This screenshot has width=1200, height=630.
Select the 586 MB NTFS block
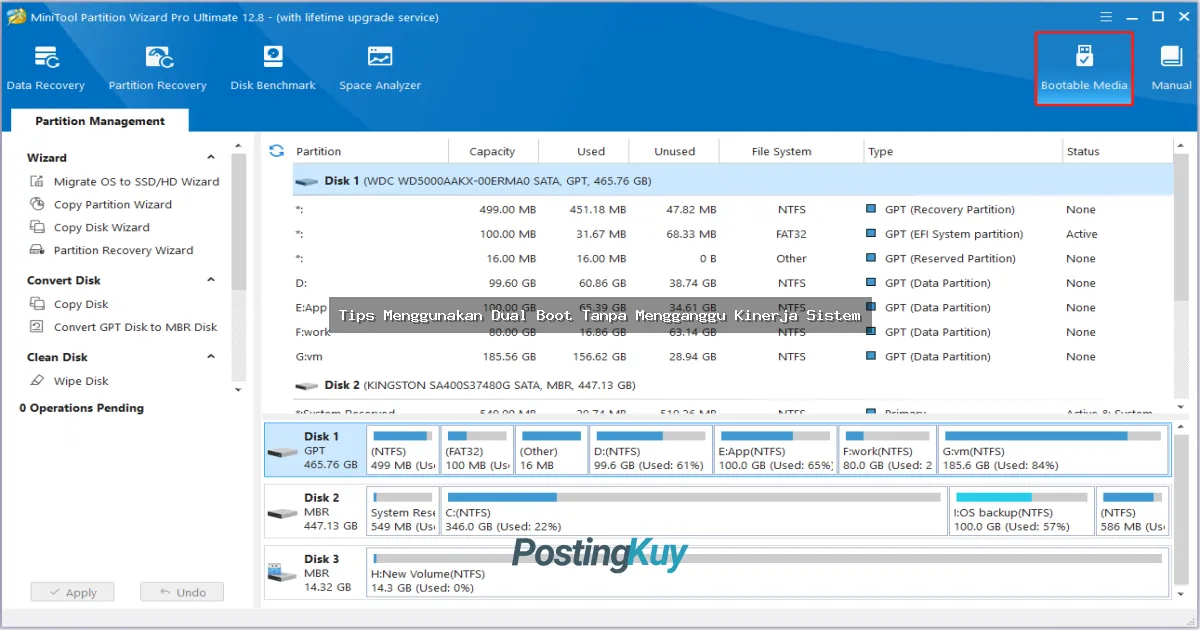1132,511
